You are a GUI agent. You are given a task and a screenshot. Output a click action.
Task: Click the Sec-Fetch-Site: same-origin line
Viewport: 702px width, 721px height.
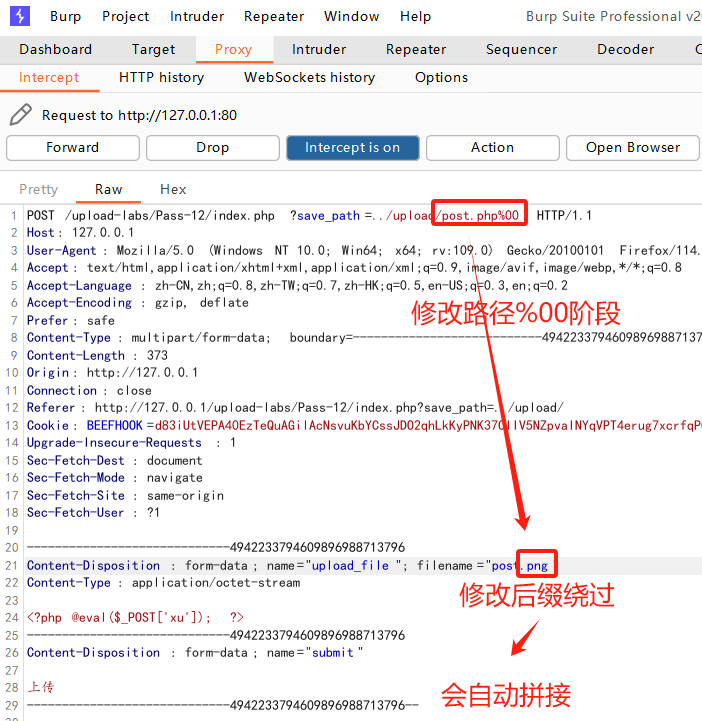[x=125, y=495]
